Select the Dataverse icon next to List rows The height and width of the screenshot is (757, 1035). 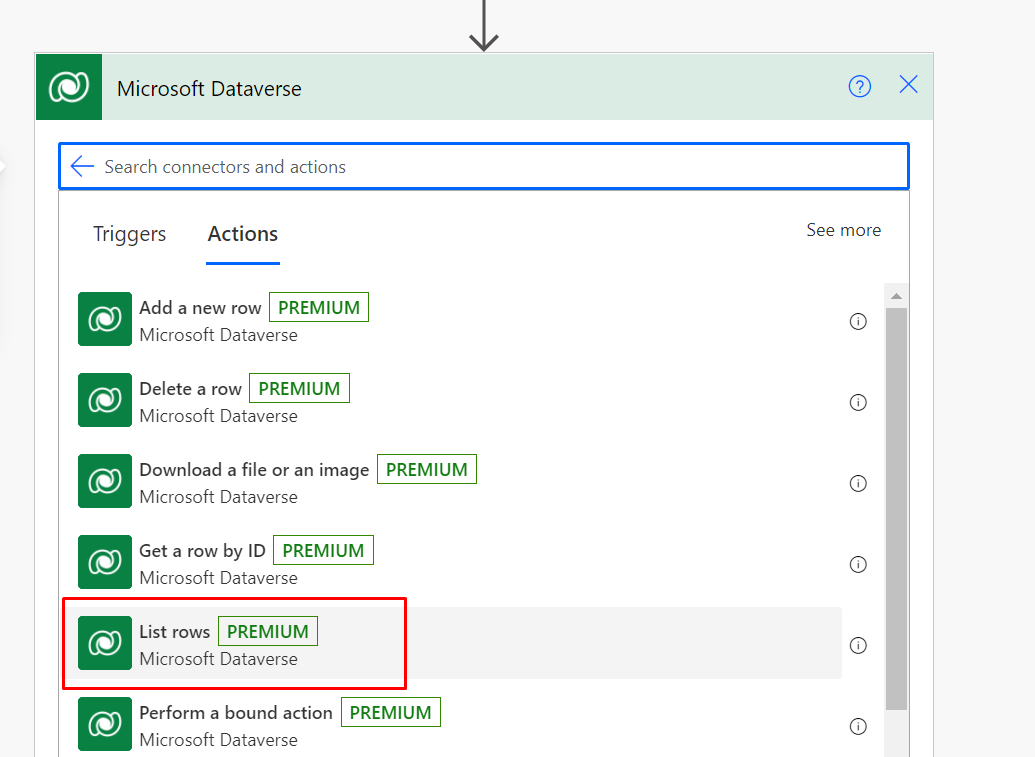point(104,643)
